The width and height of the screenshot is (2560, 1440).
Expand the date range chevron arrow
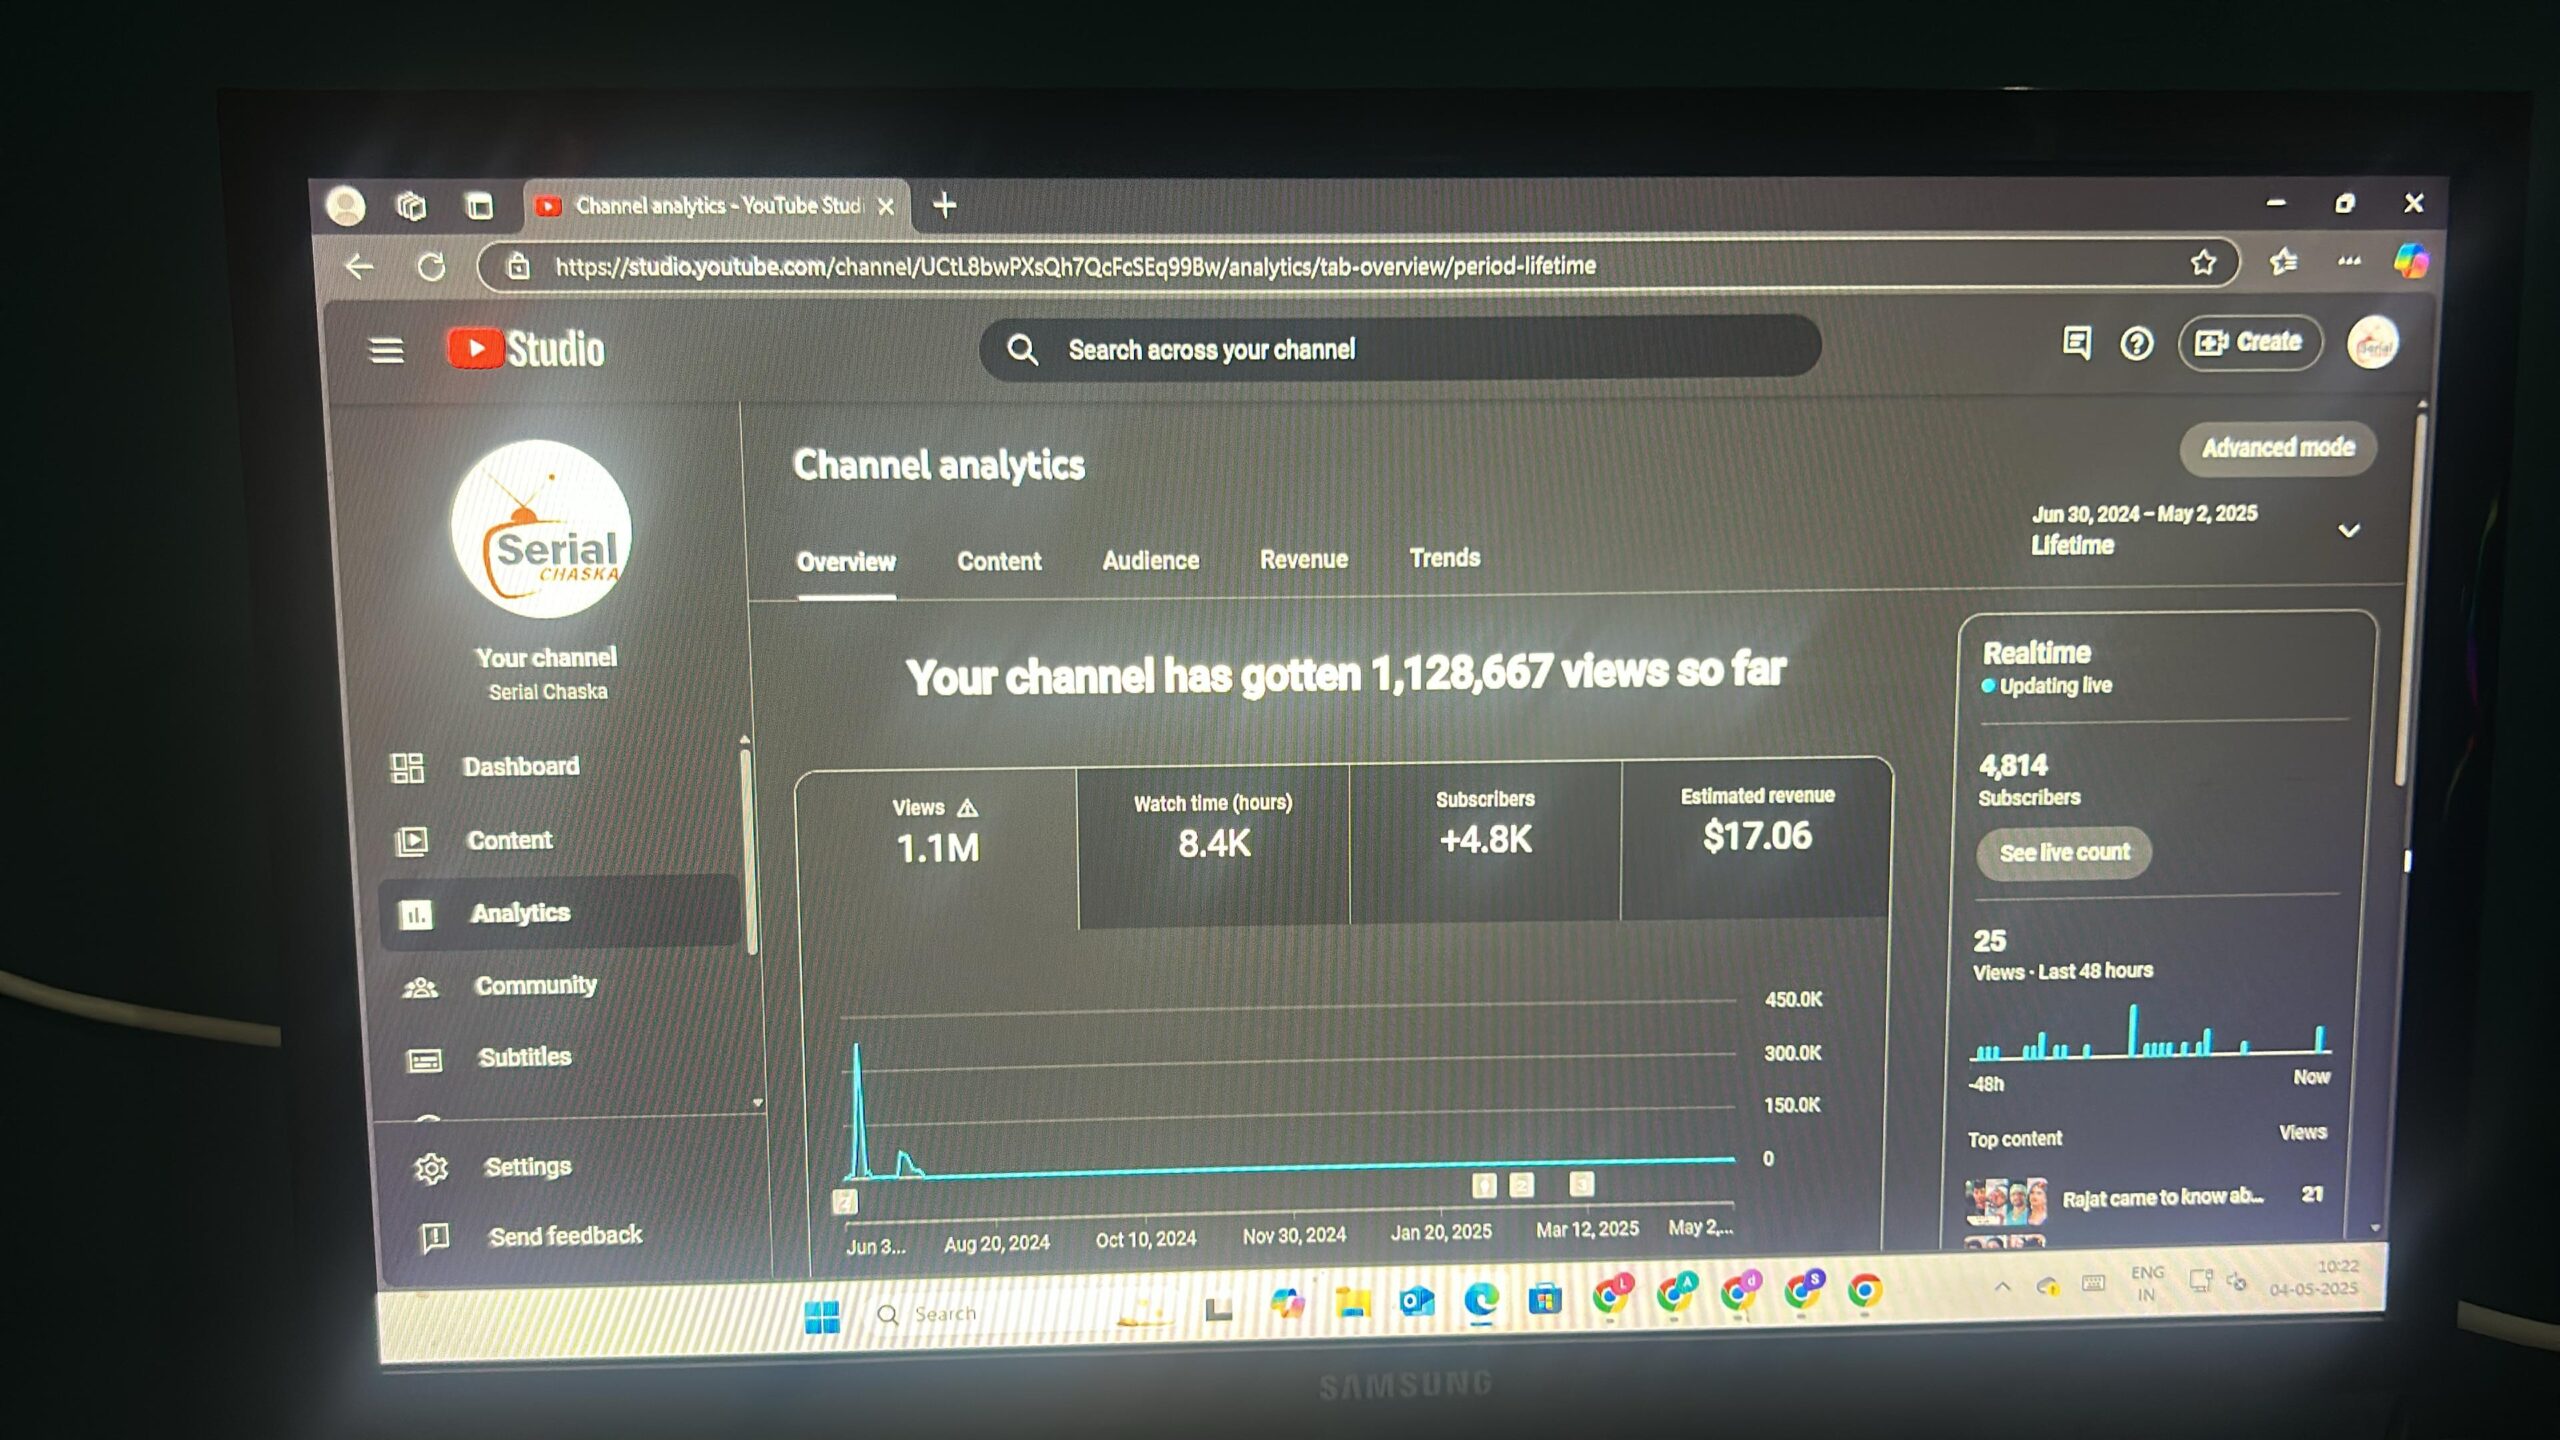tap(2348, 531)
